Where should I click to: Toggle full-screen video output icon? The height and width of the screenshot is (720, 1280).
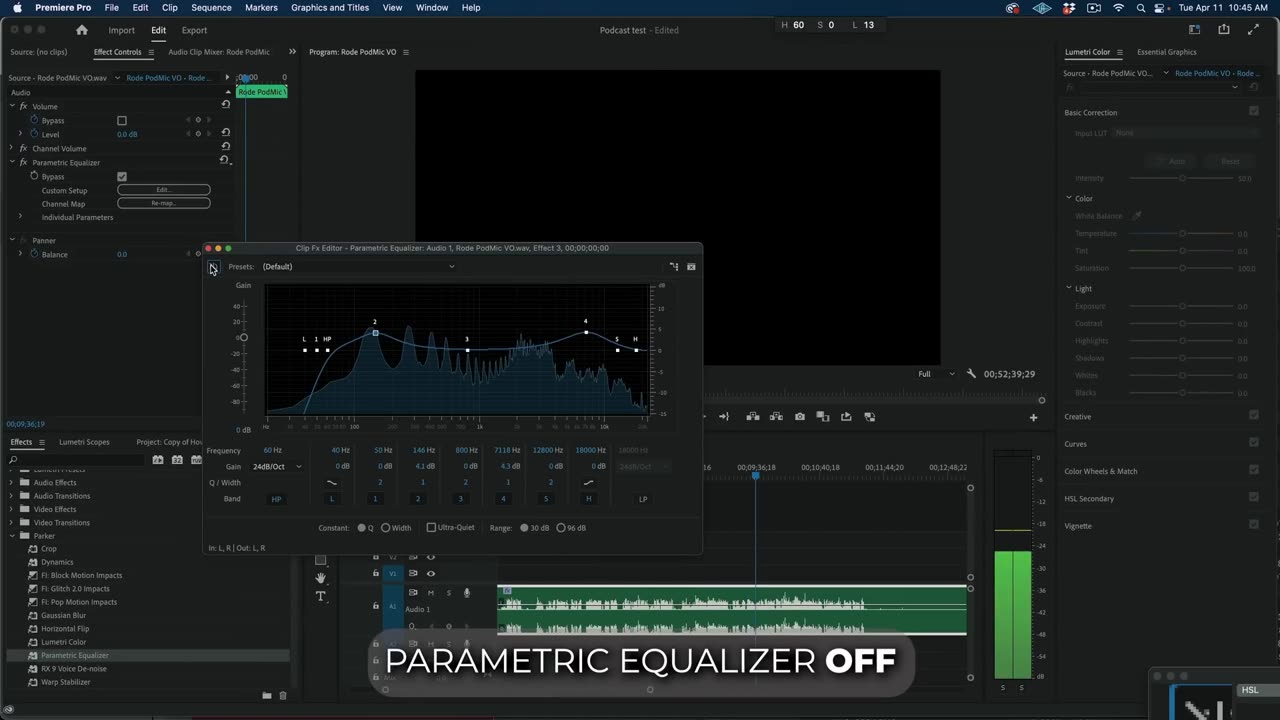(x=1254, y=30)
